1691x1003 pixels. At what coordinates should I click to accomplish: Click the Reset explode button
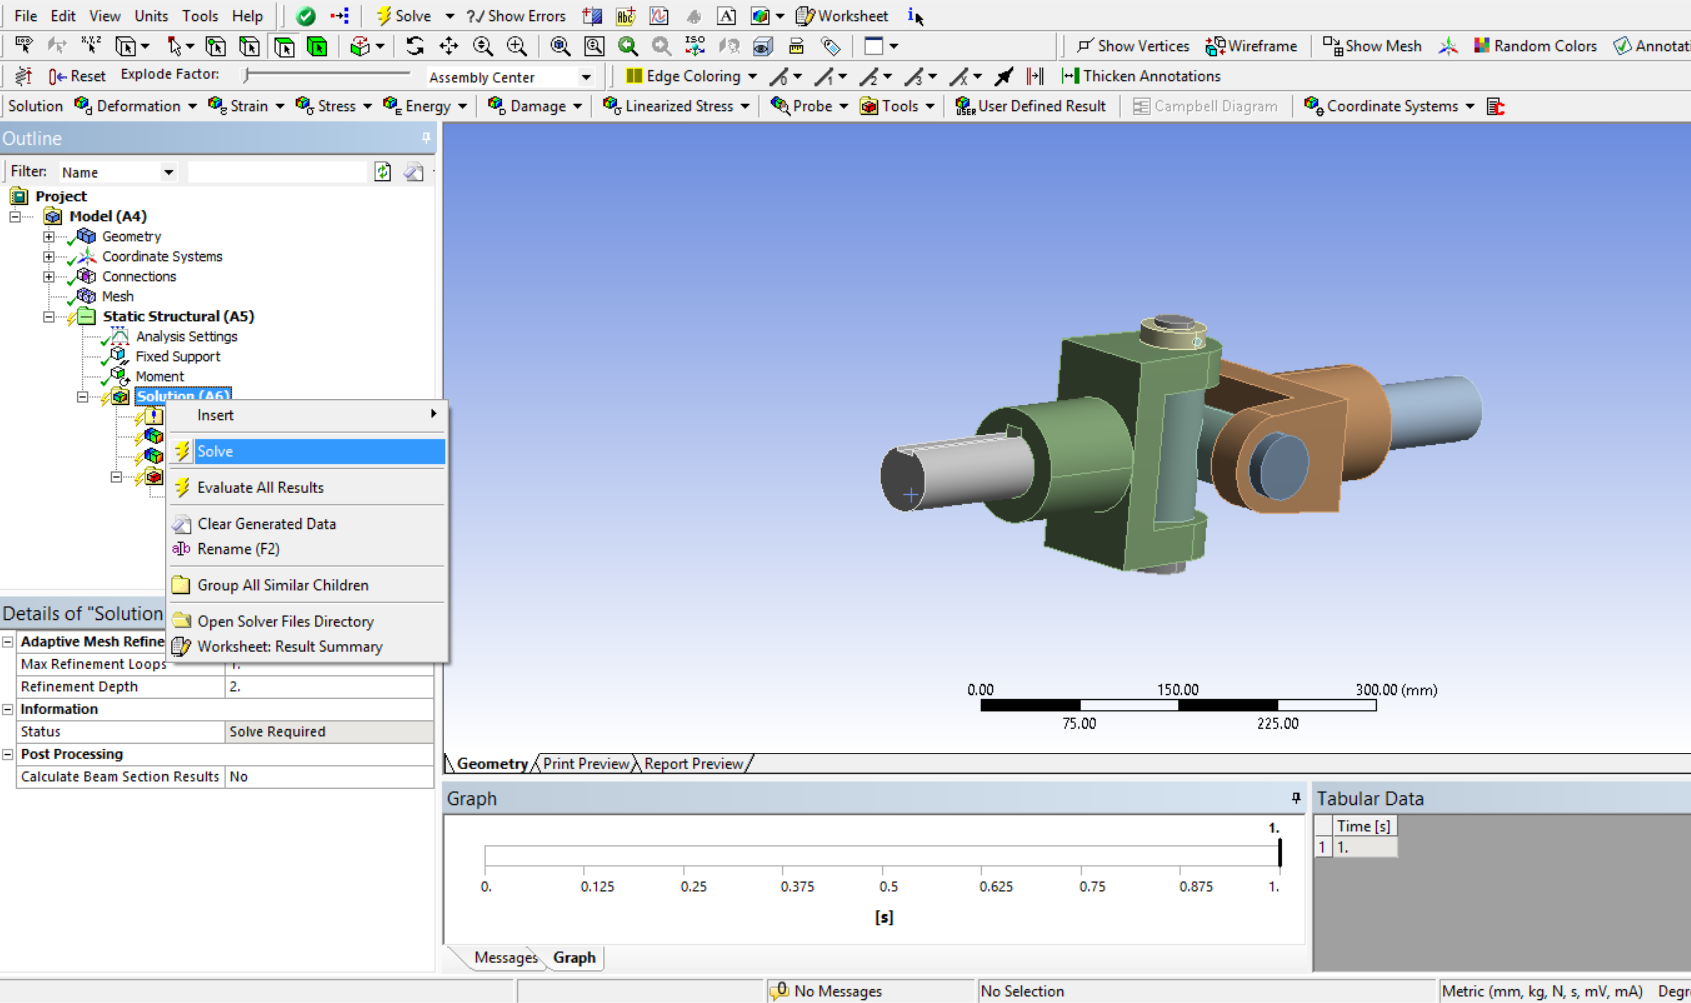[77, 76]
